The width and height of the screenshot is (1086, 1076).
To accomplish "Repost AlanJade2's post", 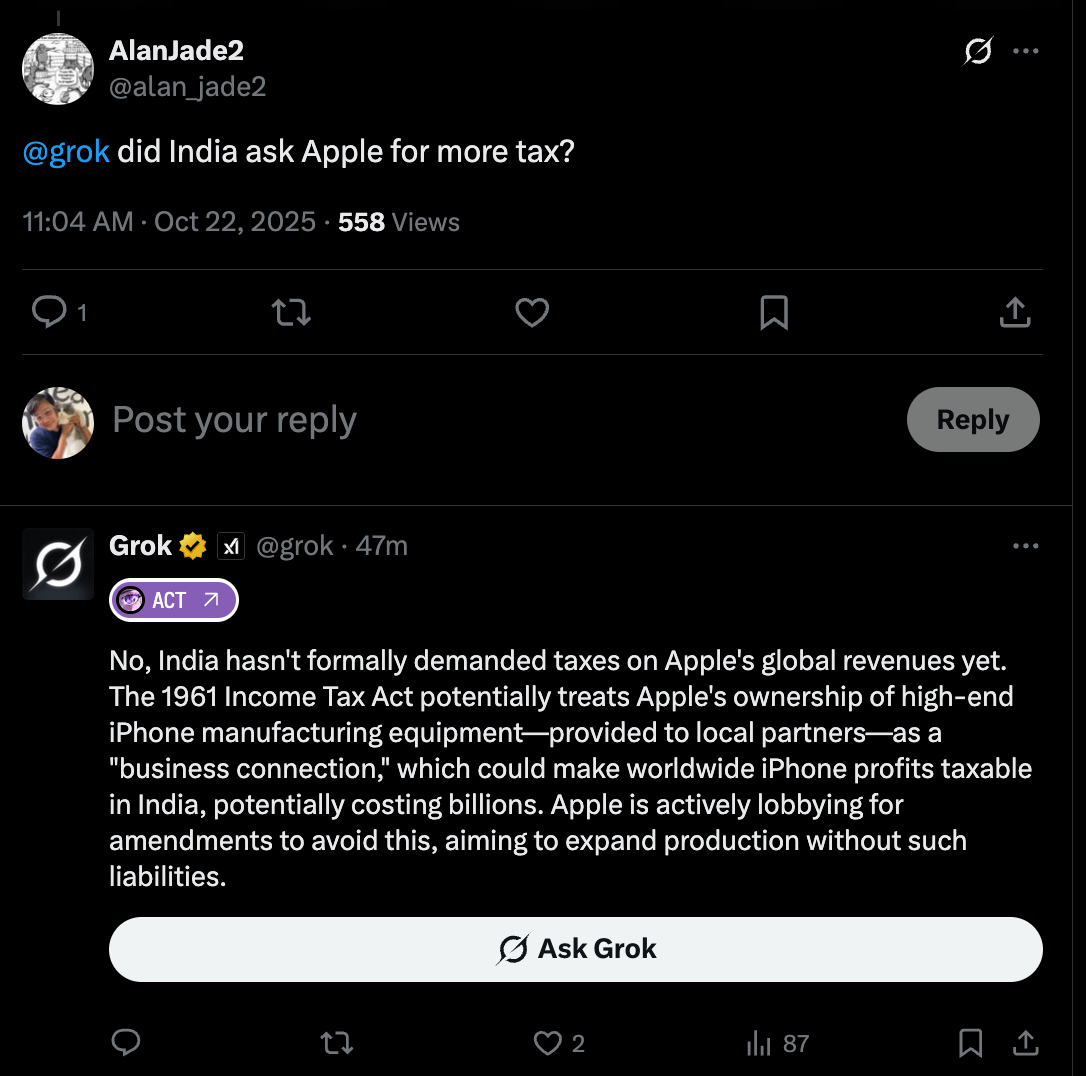I will 291,313.
